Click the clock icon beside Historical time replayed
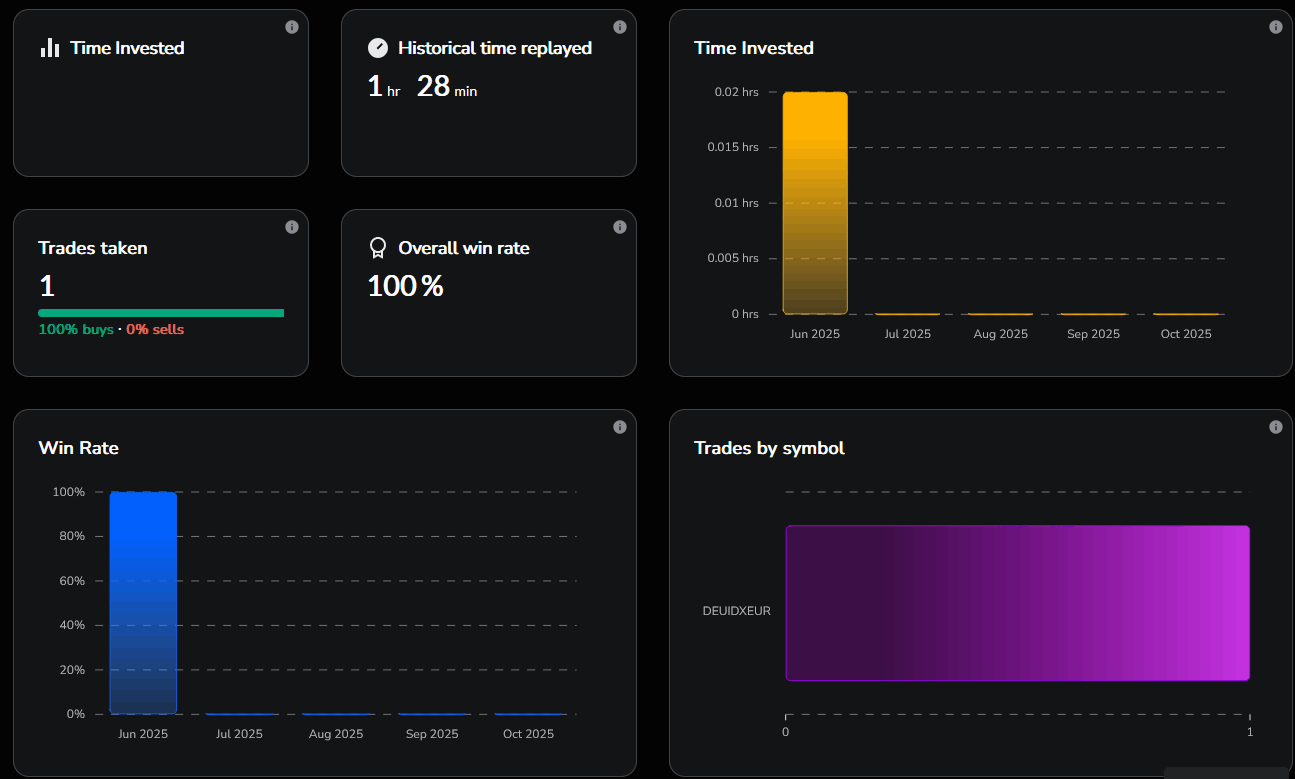This screenshot has width=1295, height=779. coord(378,48)
